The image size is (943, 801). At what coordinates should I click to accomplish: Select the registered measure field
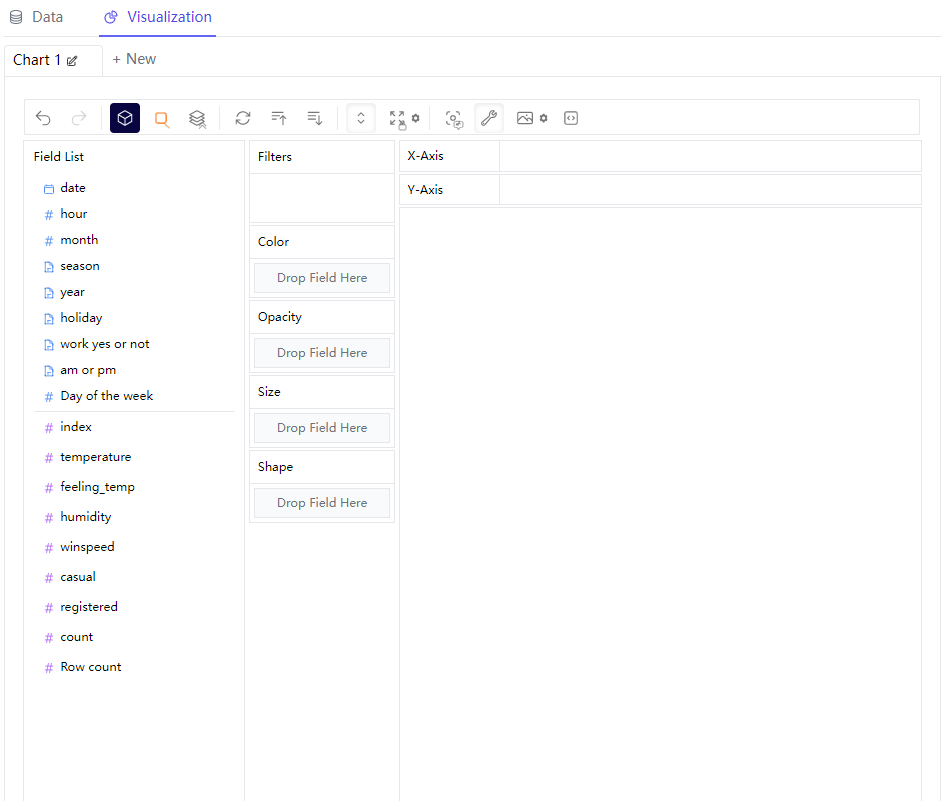coord(89,607)
